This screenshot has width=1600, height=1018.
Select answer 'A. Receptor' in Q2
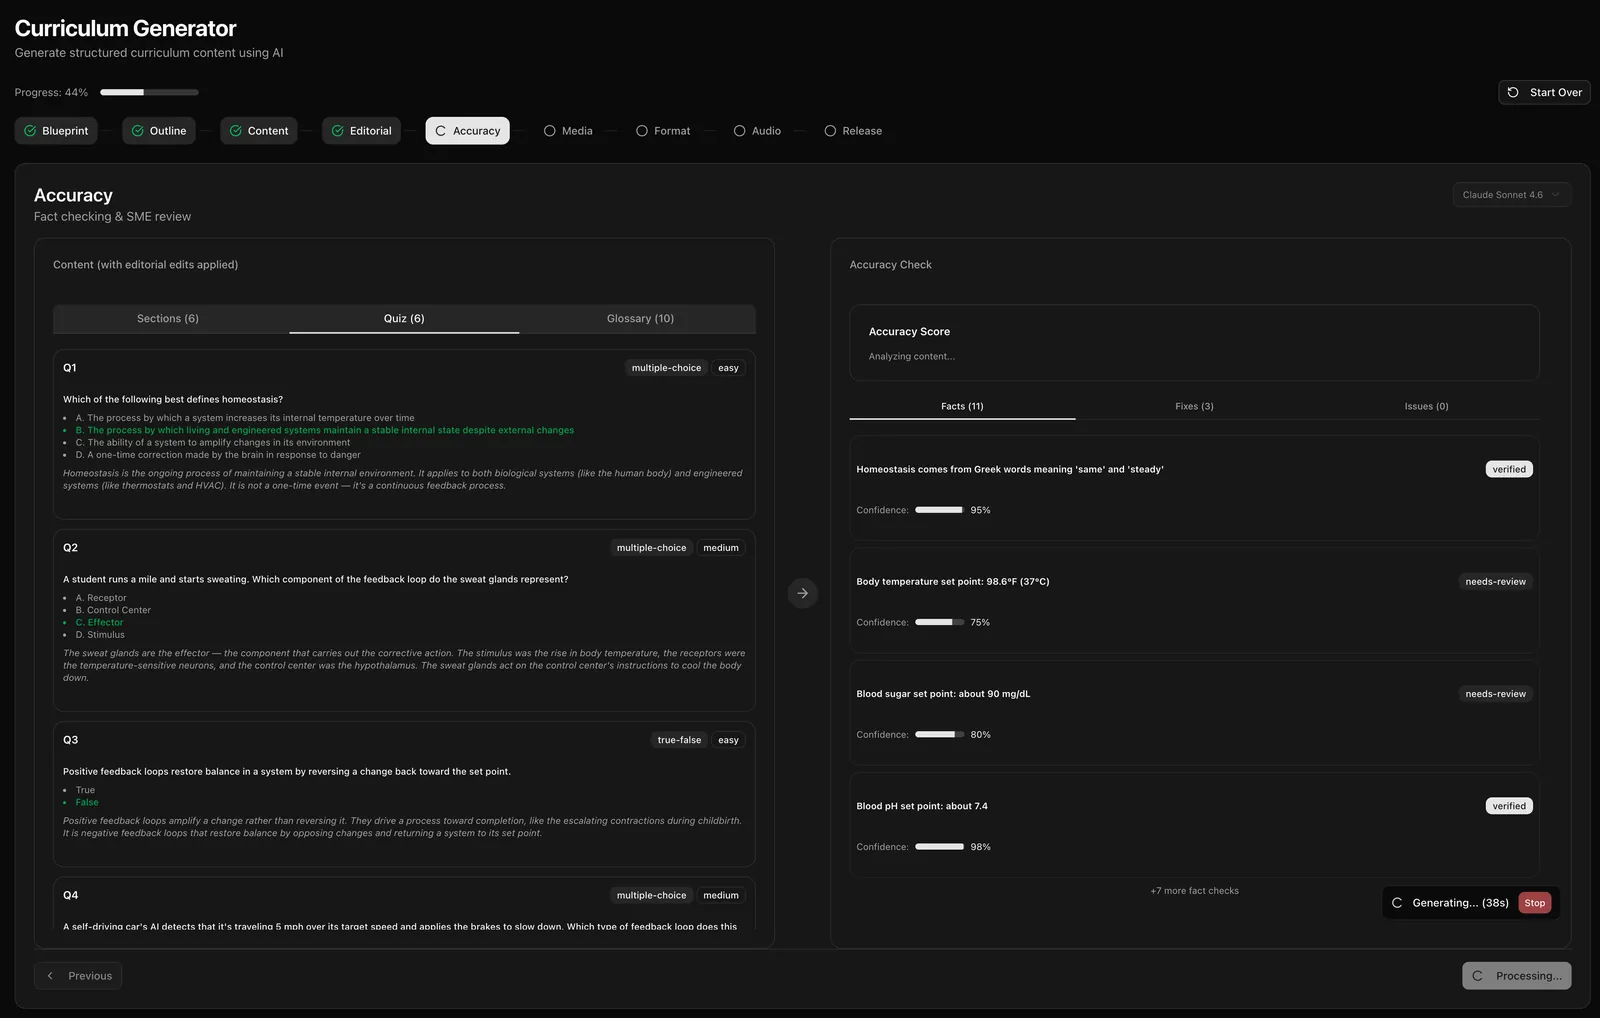click(x=101, y=598)
